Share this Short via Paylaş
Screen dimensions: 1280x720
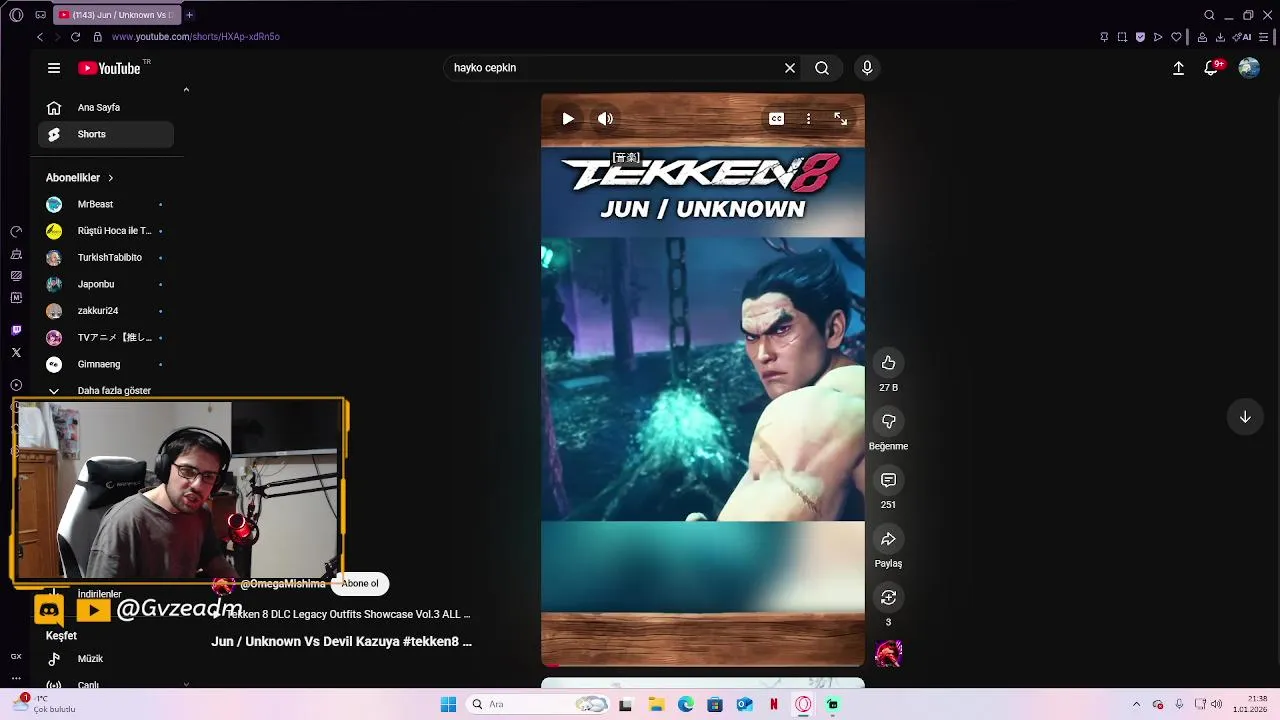[888, 539]
